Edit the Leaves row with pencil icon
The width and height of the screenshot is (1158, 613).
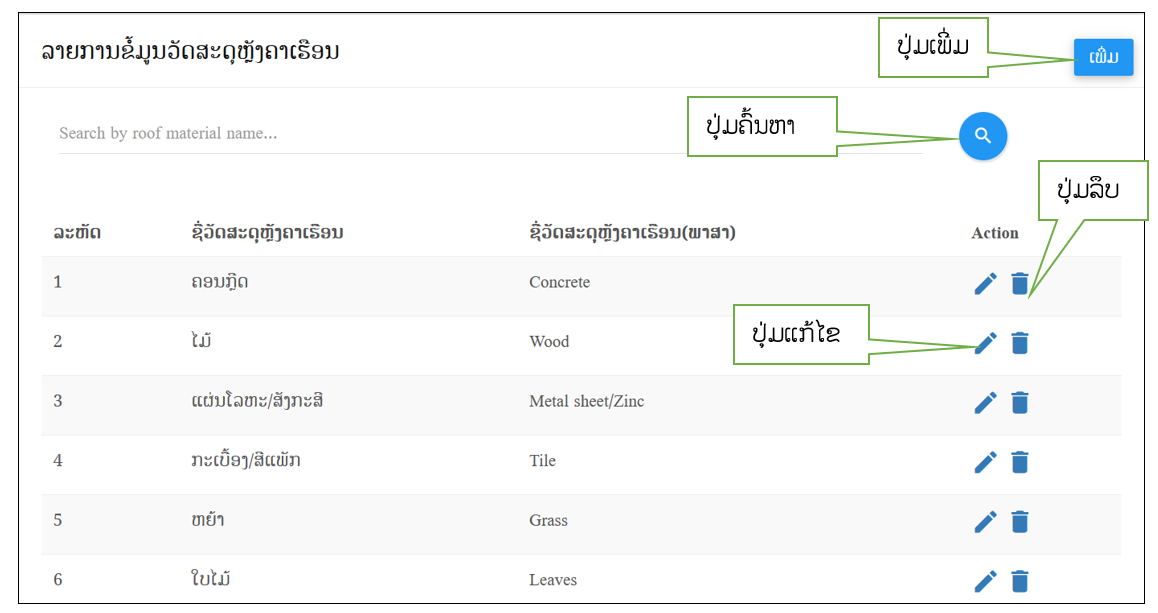coord(985,581)
